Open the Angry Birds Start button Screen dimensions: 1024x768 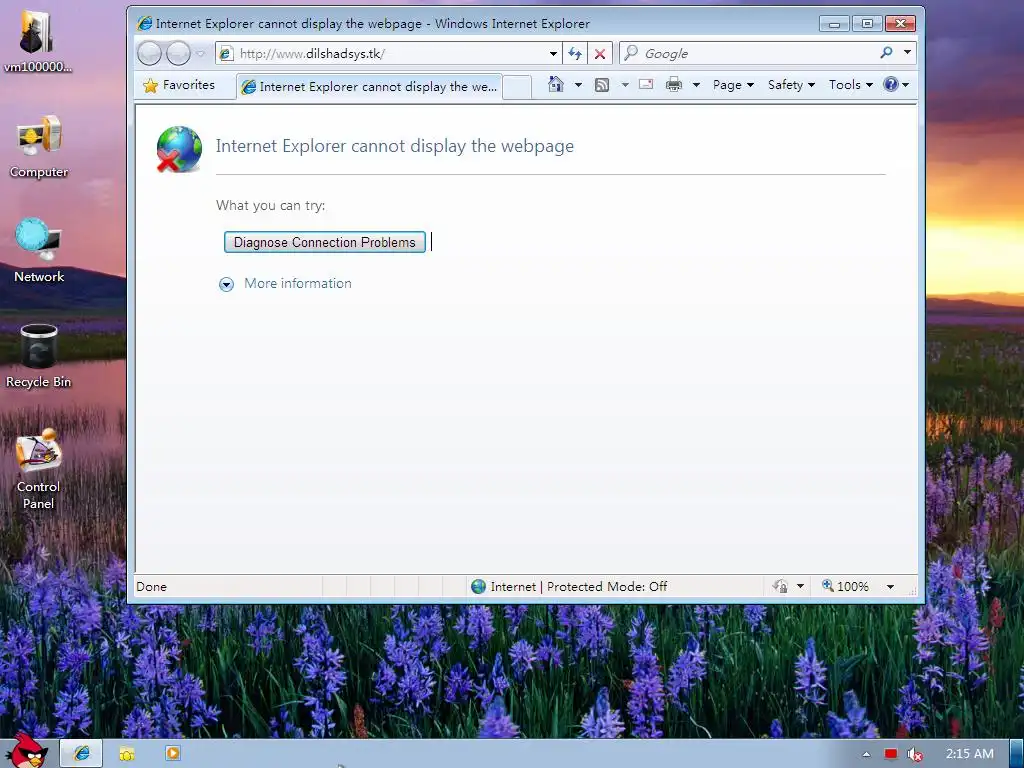pyautogui.click(x=28, y=751)
